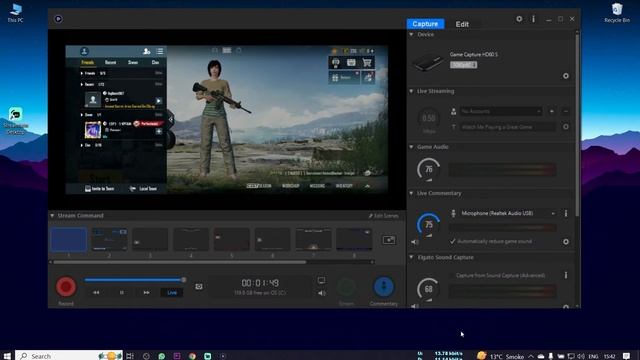Collapse the Stream Command section

[x=52, y=216]
